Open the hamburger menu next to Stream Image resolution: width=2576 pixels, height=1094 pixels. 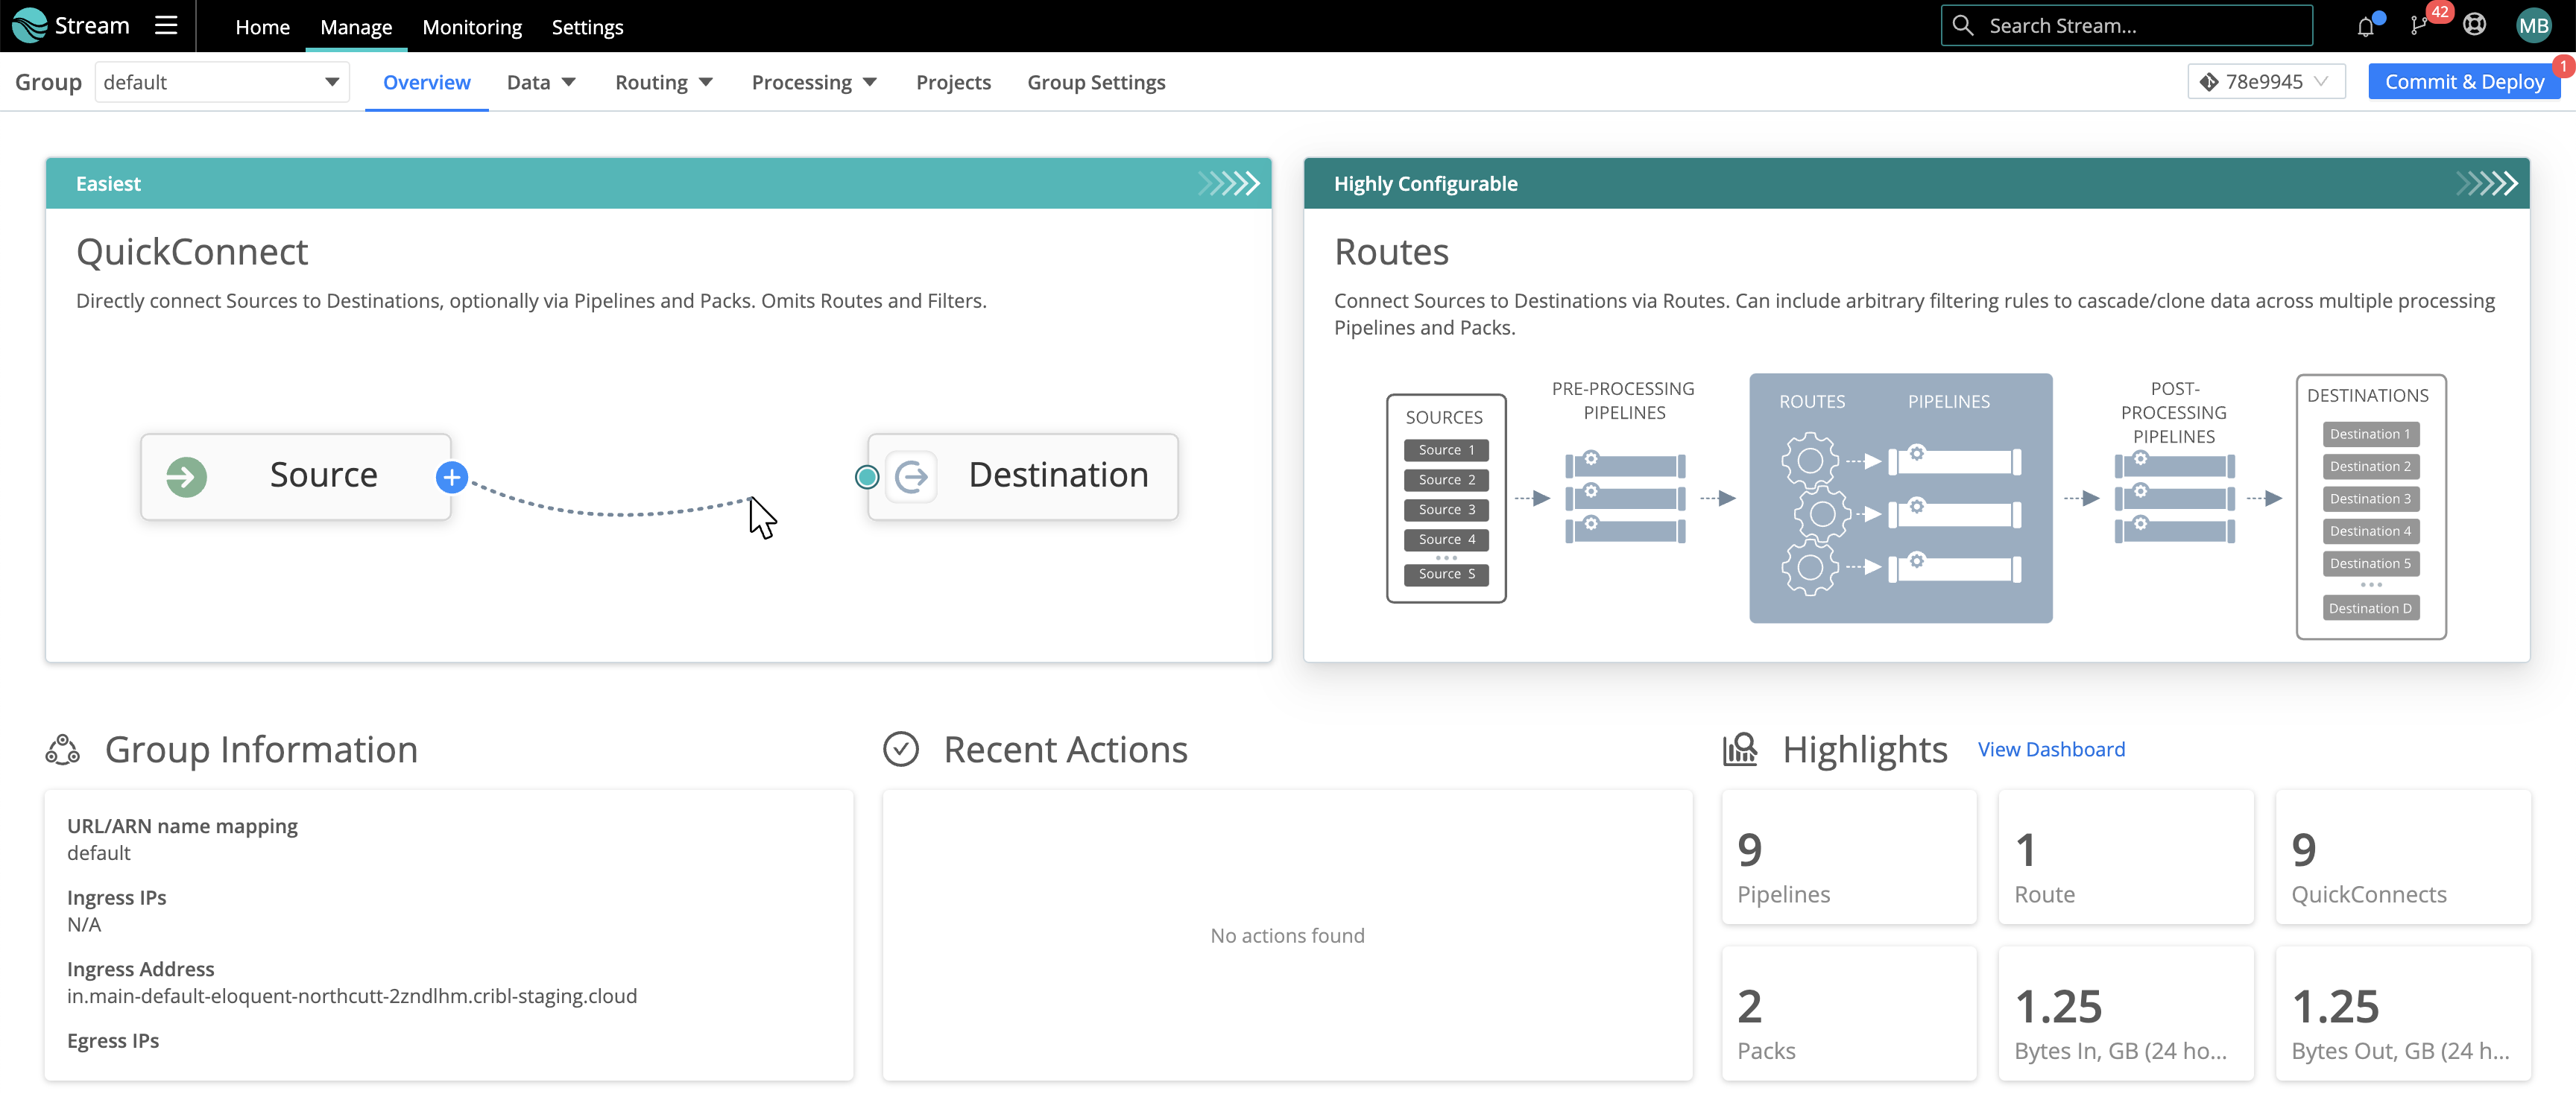pos(166,26)
